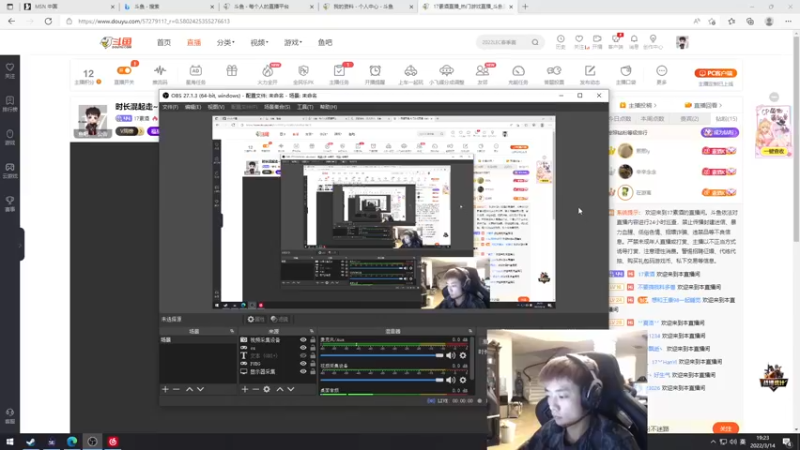Open the 火力全开 flame icon
The height and width of the screenshot is (450, 800).
[267, 70]
